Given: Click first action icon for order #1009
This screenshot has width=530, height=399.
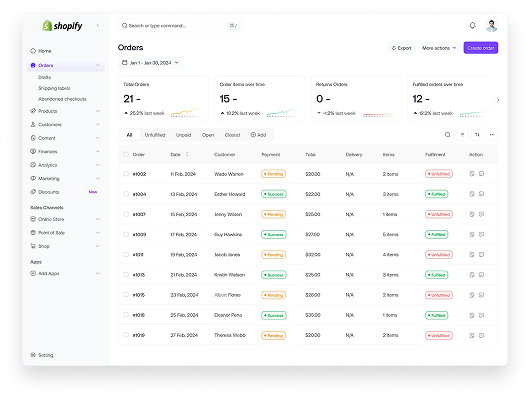Looking at the screenshot, I should click(x=472, y=234).
